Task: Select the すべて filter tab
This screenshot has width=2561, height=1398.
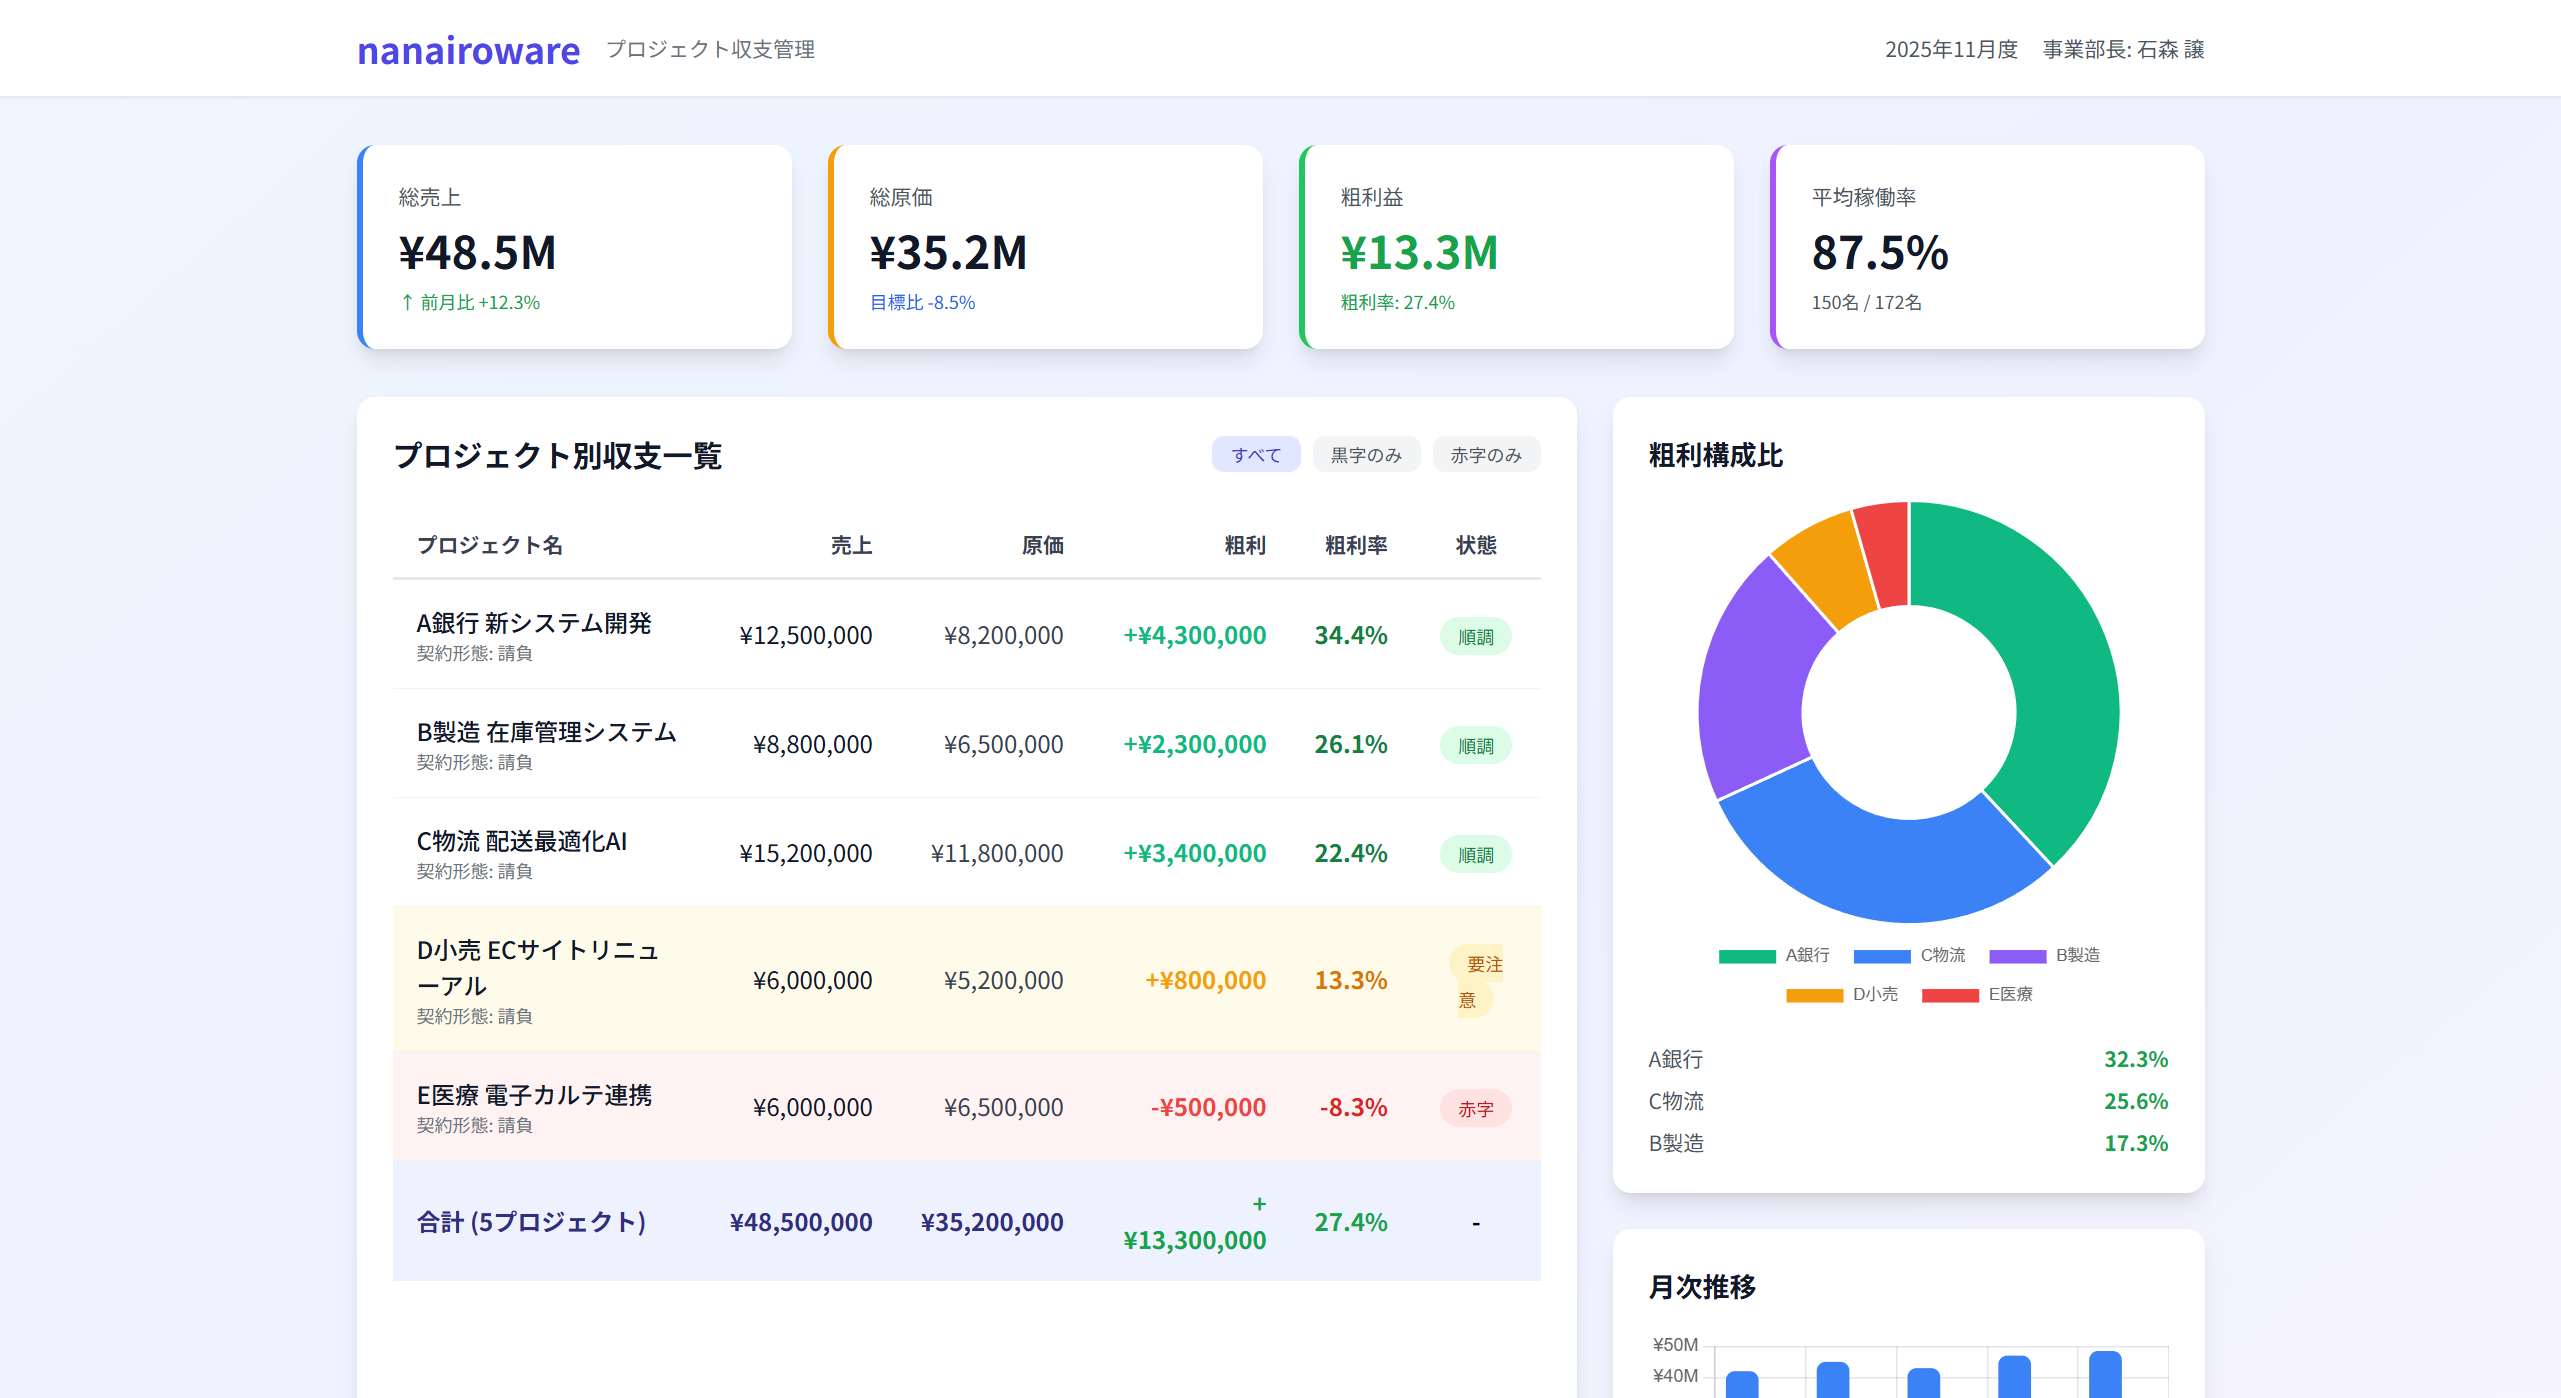Action: (1255, 455)
